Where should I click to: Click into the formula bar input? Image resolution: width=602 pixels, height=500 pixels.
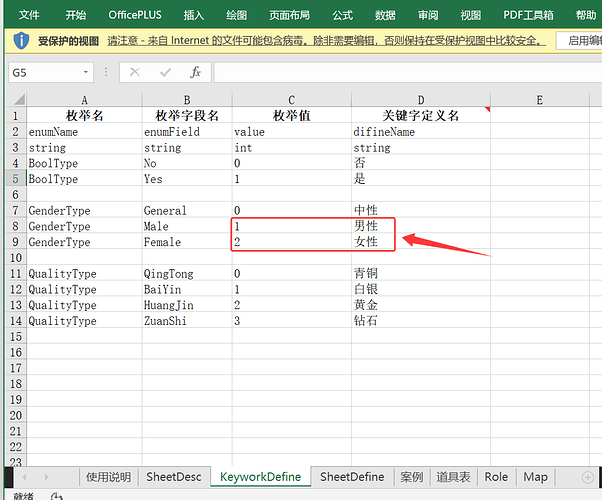point(408,72)
